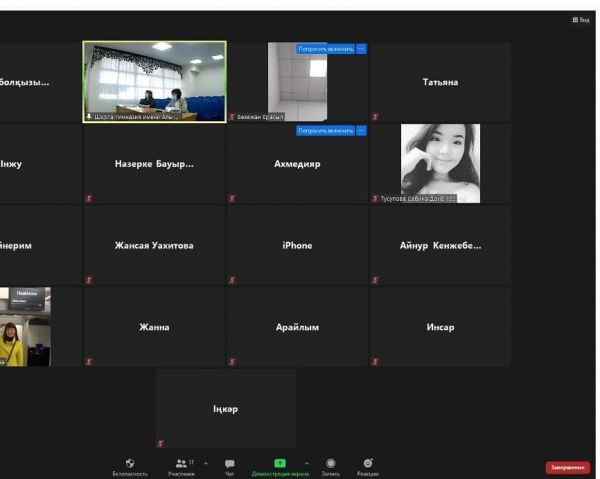Open the Participants (Участники) panel
This screenshot has height=479, width=600.
(181, 464)
